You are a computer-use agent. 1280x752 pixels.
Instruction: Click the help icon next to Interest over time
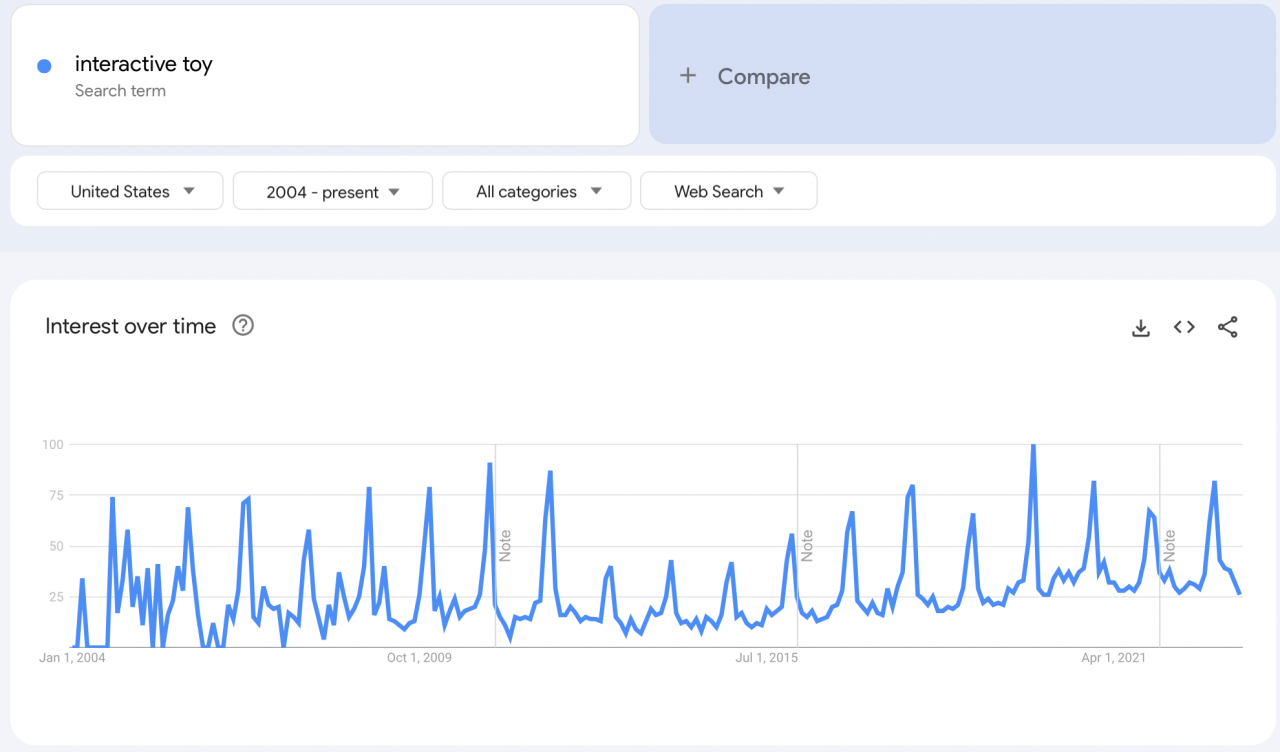point(242,325)
